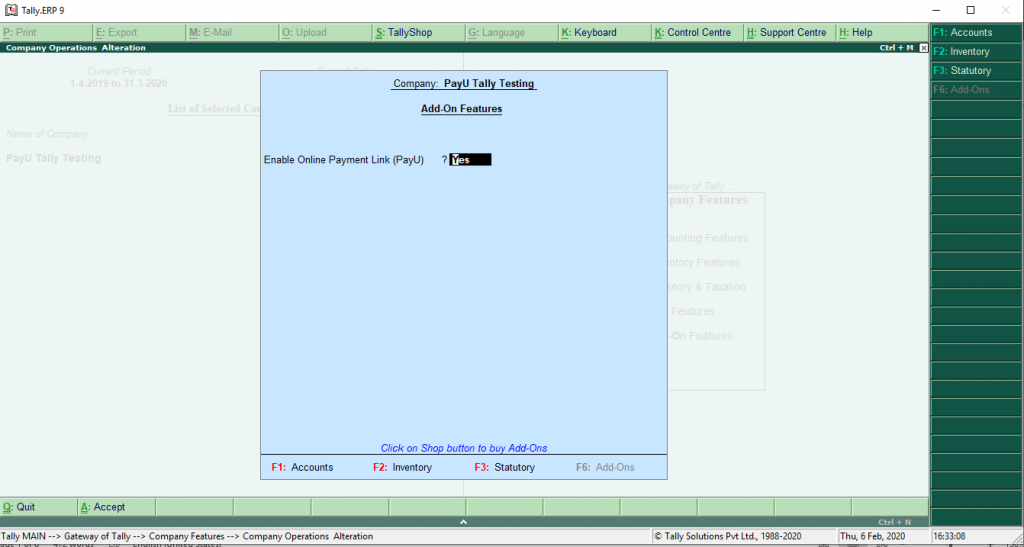Screen dimensions: 1024x547
Task: Select F3: Statutory in right sidebar
Action: (x=977, y=70)
